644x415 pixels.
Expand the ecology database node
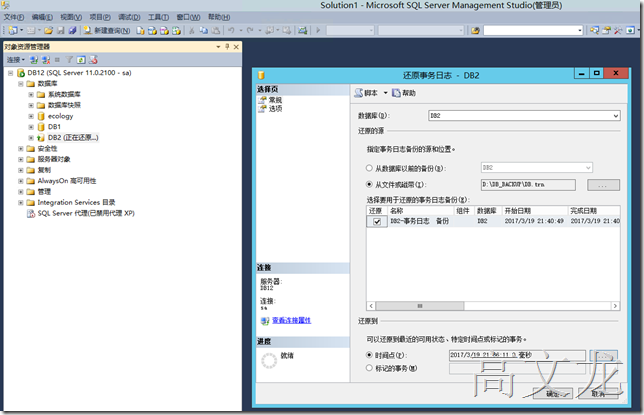coord(31,116)
